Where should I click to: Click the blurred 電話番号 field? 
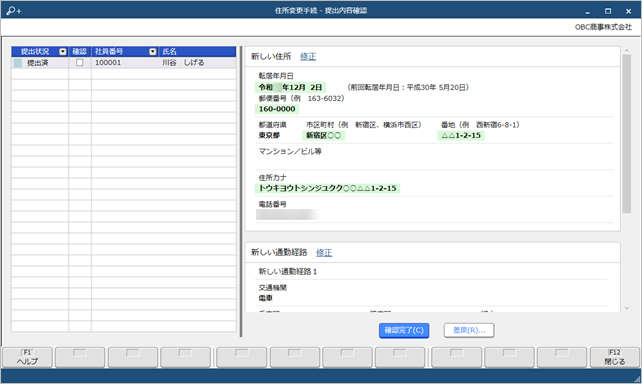288,215
